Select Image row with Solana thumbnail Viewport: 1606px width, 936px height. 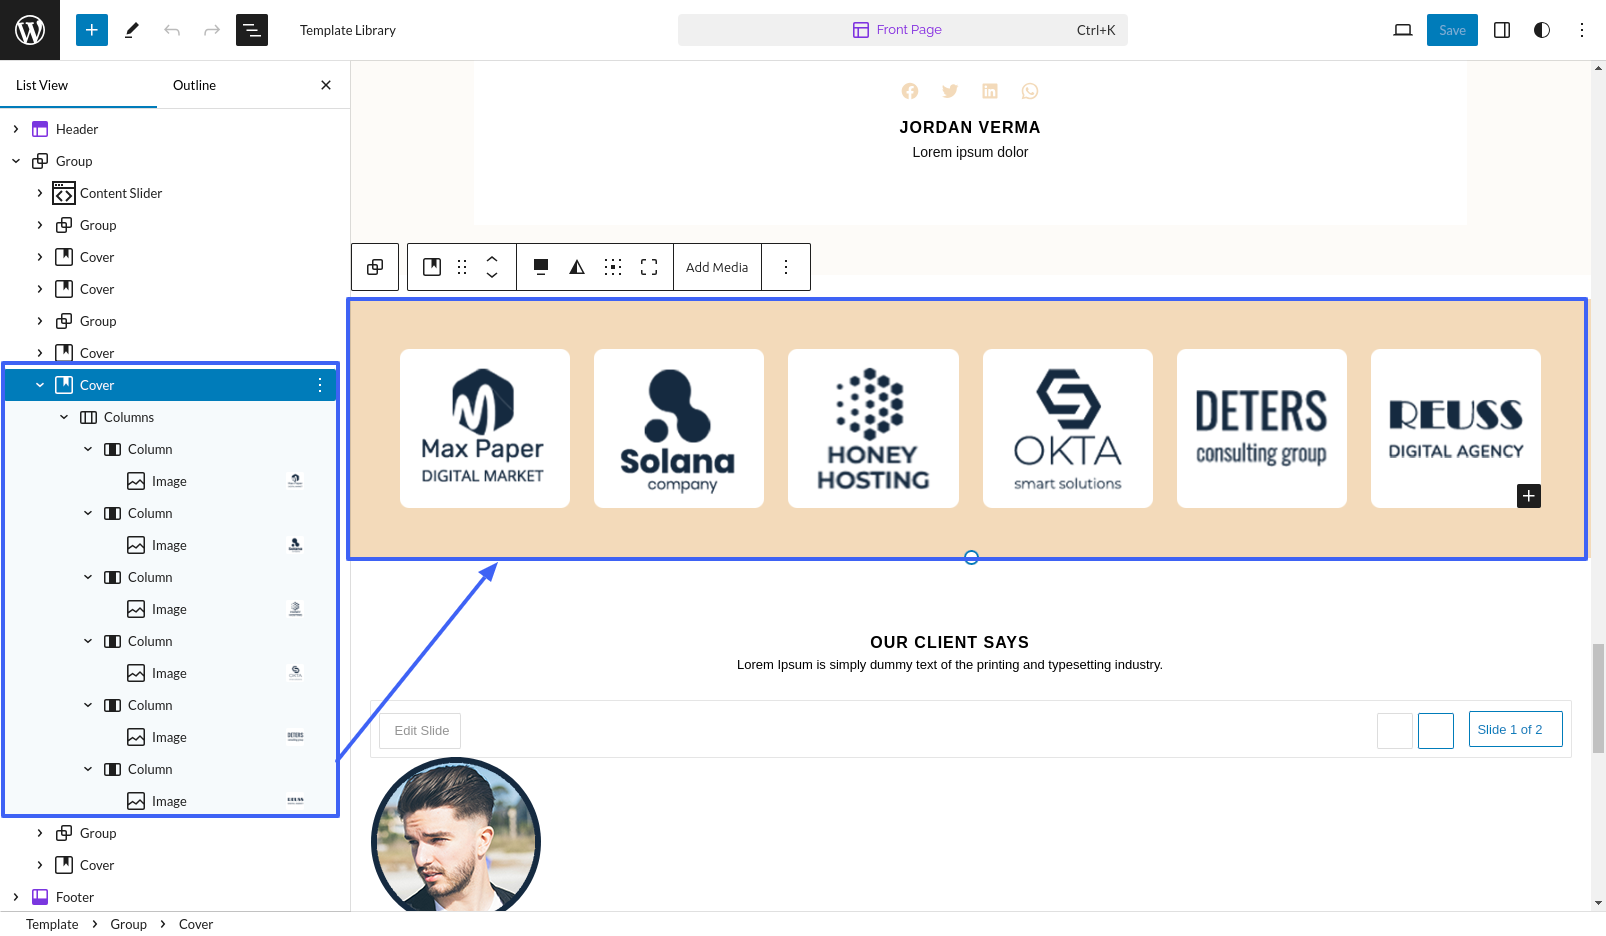click(170, 545)
